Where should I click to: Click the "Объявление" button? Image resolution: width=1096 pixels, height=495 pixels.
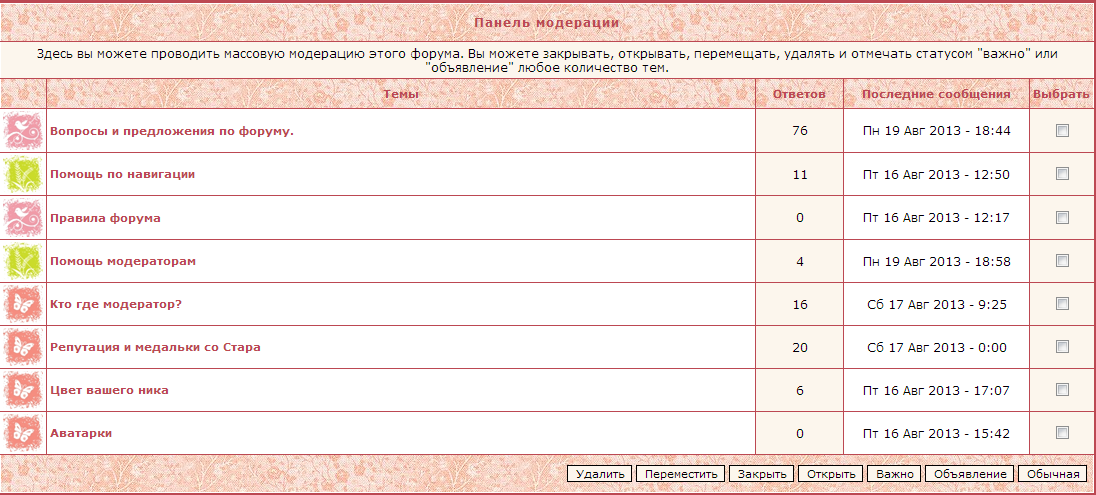[969, 474]
